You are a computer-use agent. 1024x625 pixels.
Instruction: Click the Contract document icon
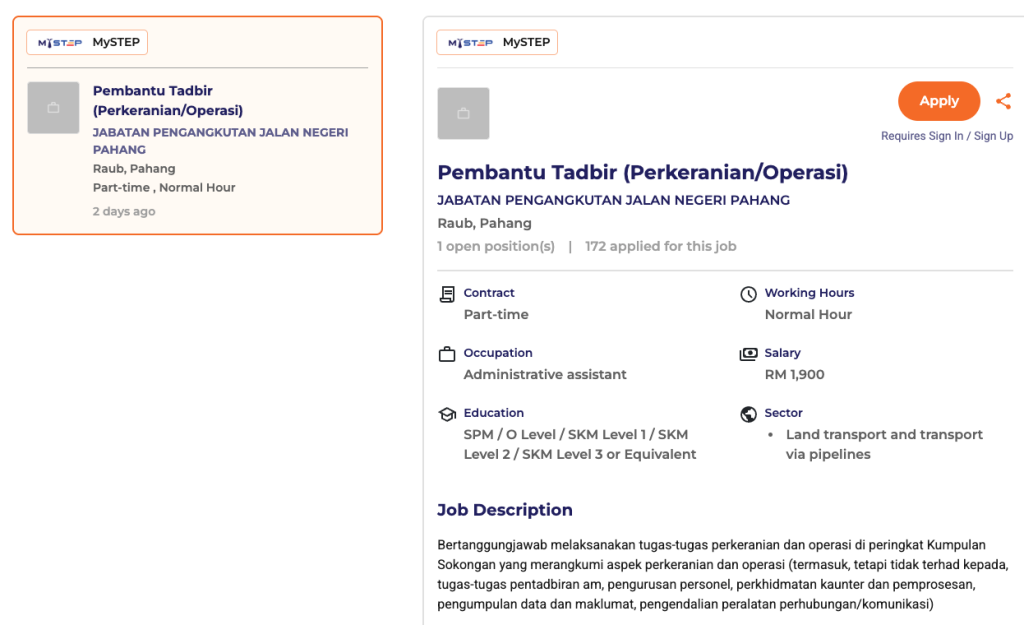(447, 294)
